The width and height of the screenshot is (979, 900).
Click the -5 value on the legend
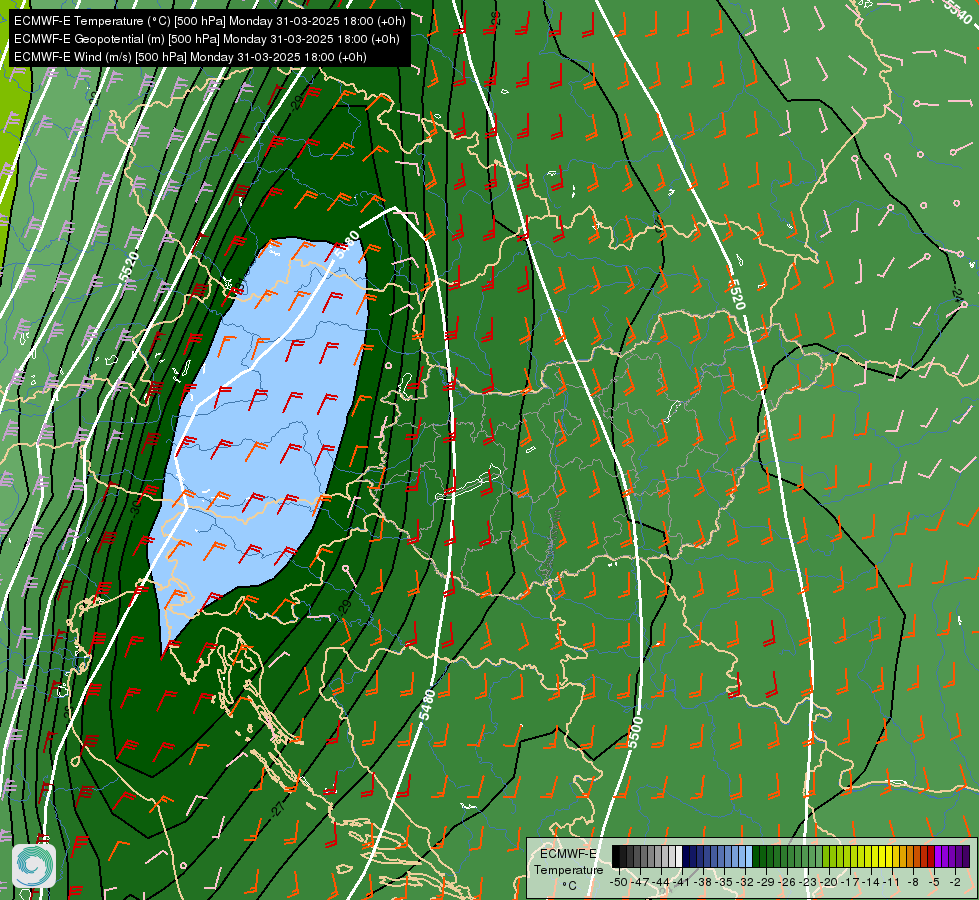[x=934, y=882]
